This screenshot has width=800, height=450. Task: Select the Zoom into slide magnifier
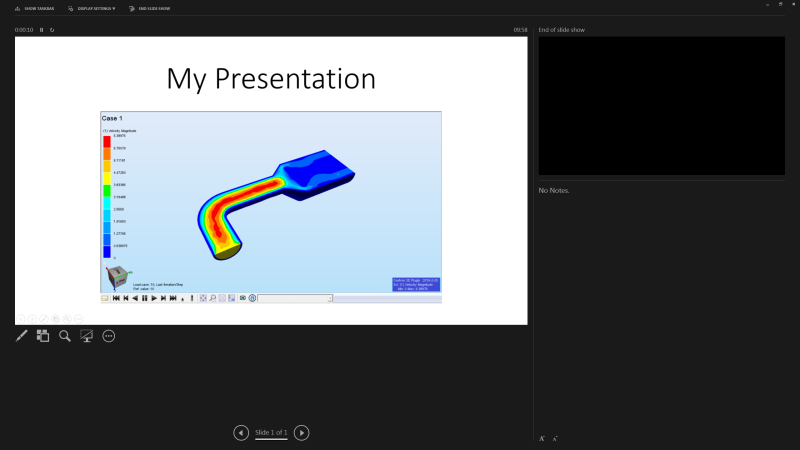(65, 336)
